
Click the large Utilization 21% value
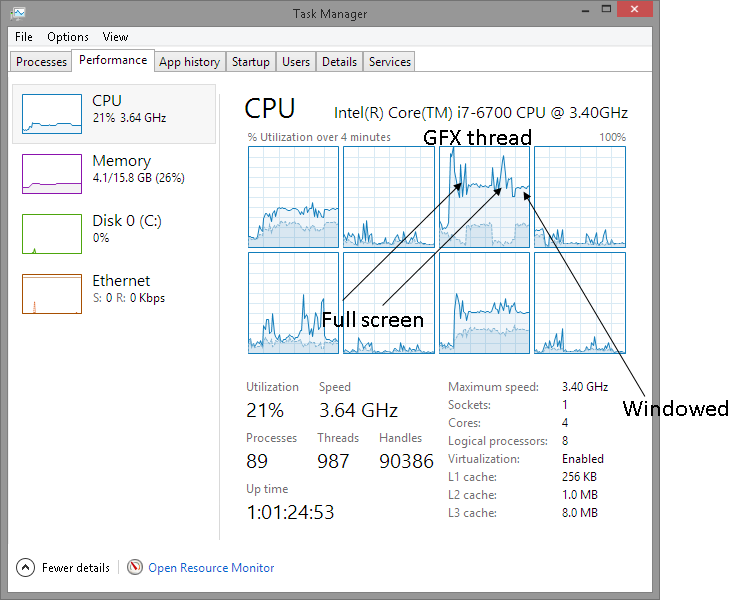(265, 410)
